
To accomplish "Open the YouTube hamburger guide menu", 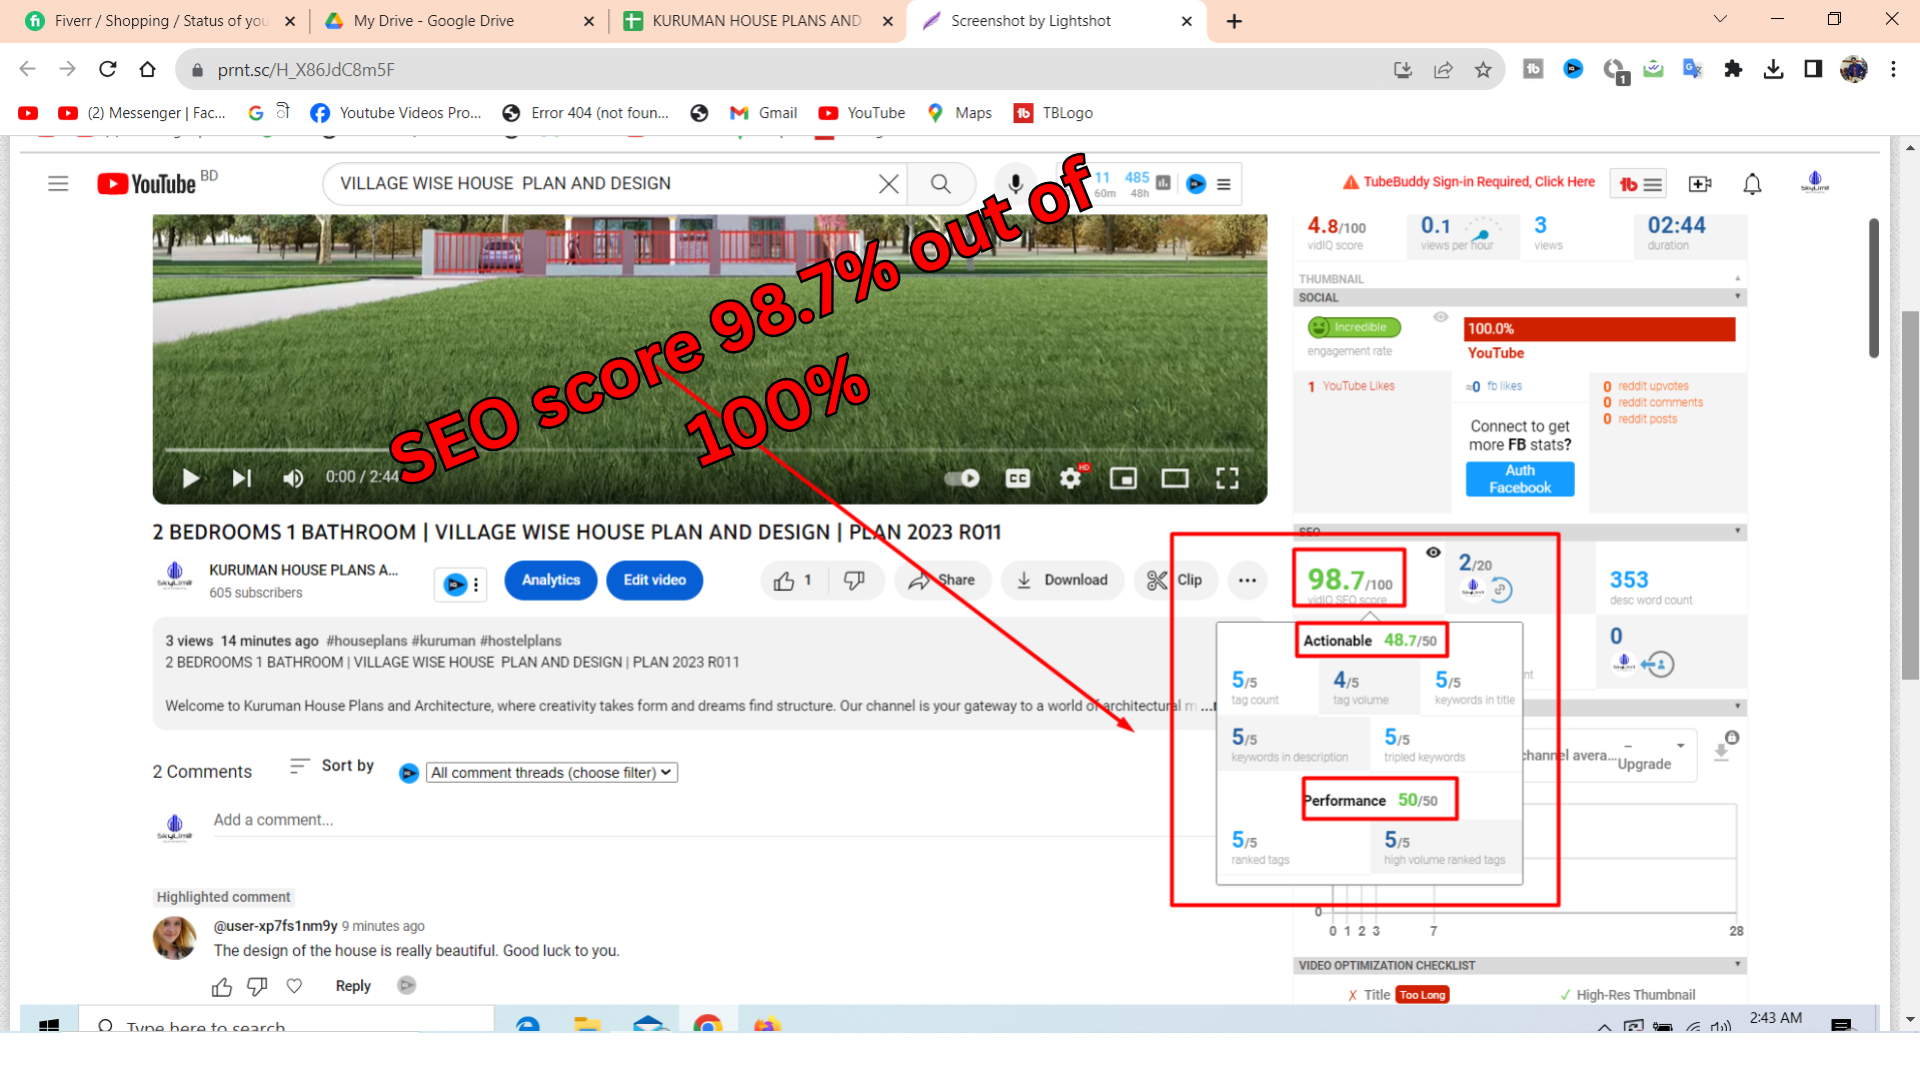I will 58,184.
